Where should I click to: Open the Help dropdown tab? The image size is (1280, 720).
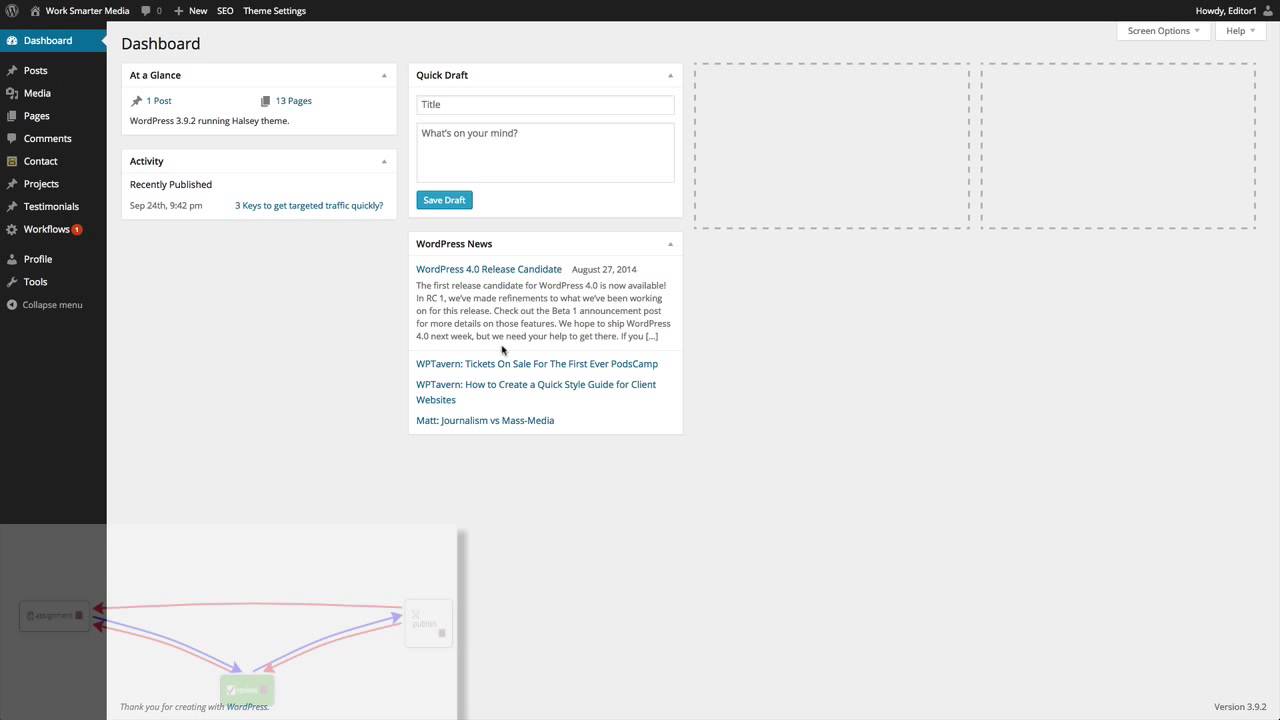(1240, 31)
